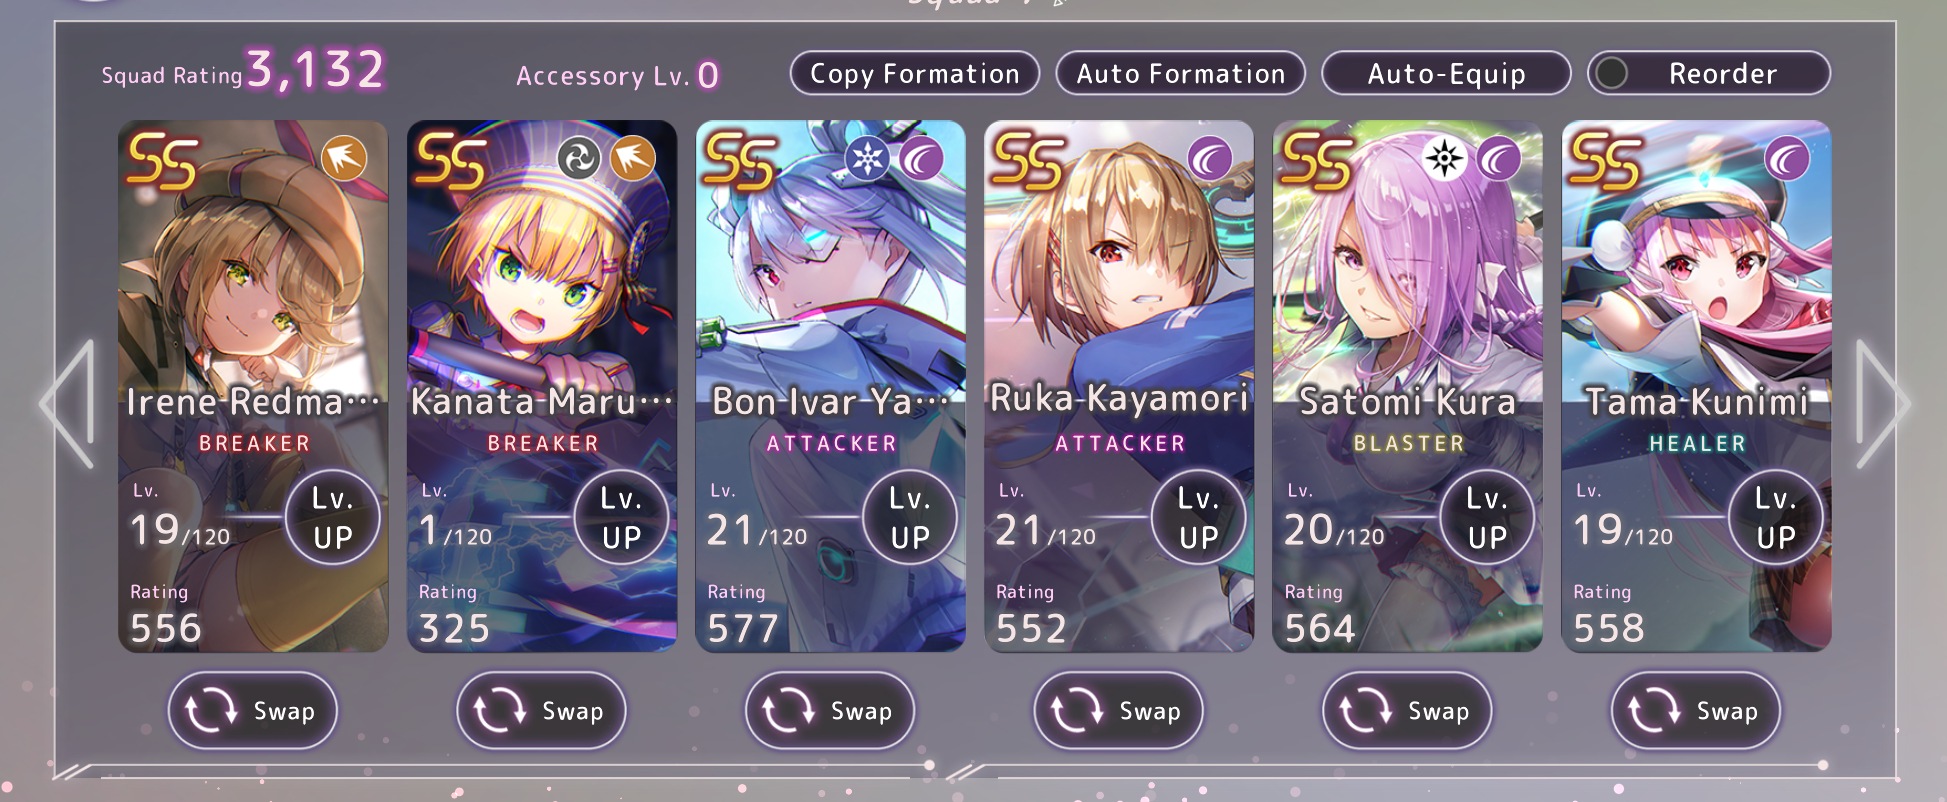Screen dimensions: 1947x802
Task: Click the Auto-Equip button
Action: pyautogui.click(x=1446, y=73)
